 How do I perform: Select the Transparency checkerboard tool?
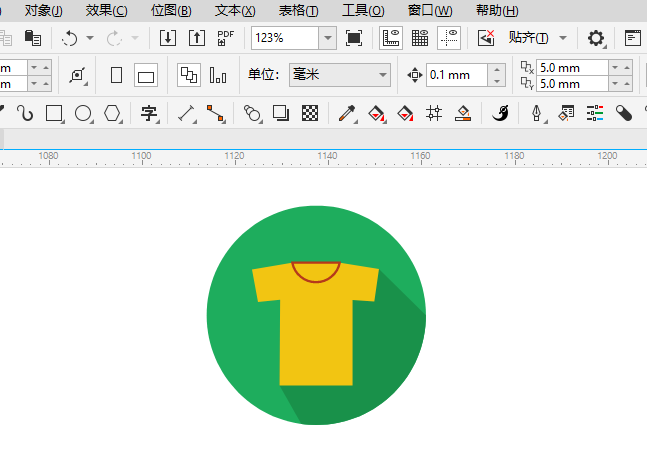click(x=310, y=113)
